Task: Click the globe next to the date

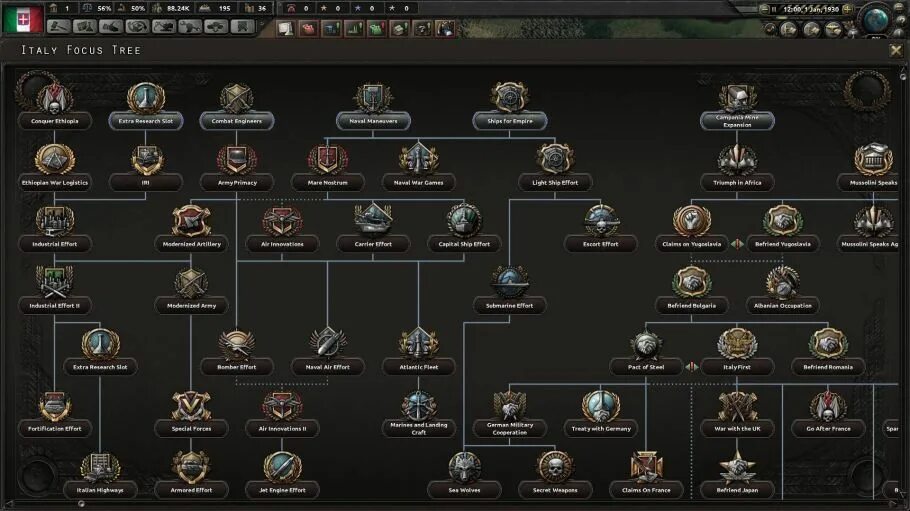Action: click(875, 20)
